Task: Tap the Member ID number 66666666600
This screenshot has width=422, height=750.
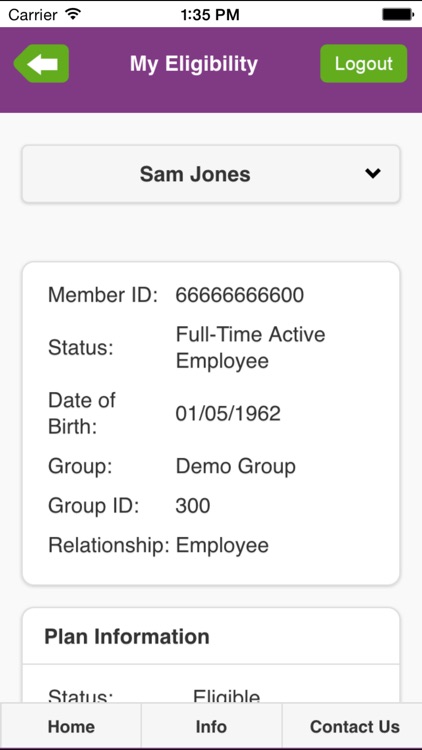Action: 239,295
